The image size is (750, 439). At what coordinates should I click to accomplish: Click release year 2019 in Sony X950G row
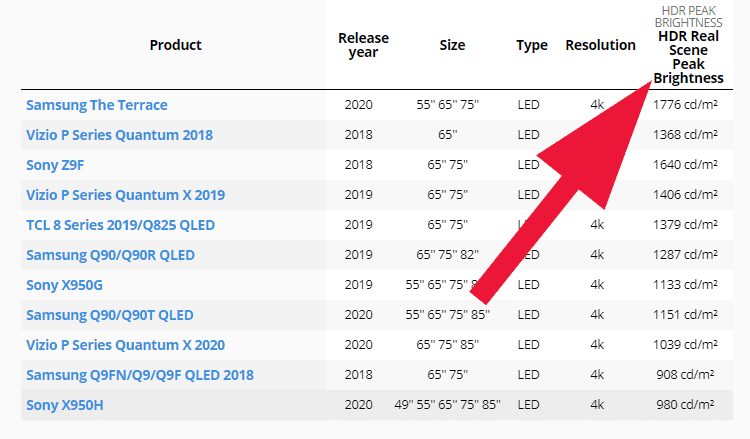(x=359, y=285)
